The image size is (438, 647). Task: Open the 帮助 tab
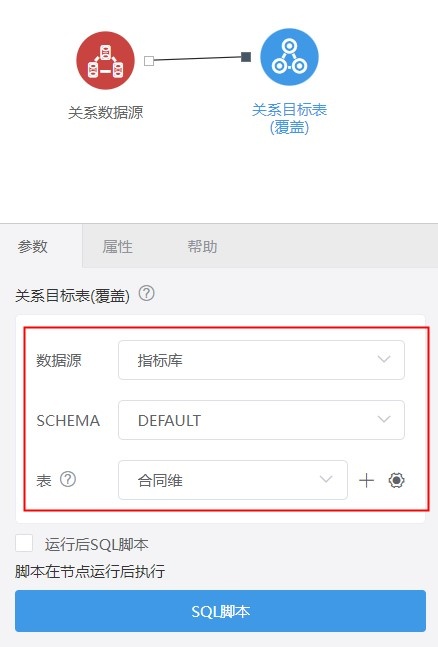[x=202, y=247]
